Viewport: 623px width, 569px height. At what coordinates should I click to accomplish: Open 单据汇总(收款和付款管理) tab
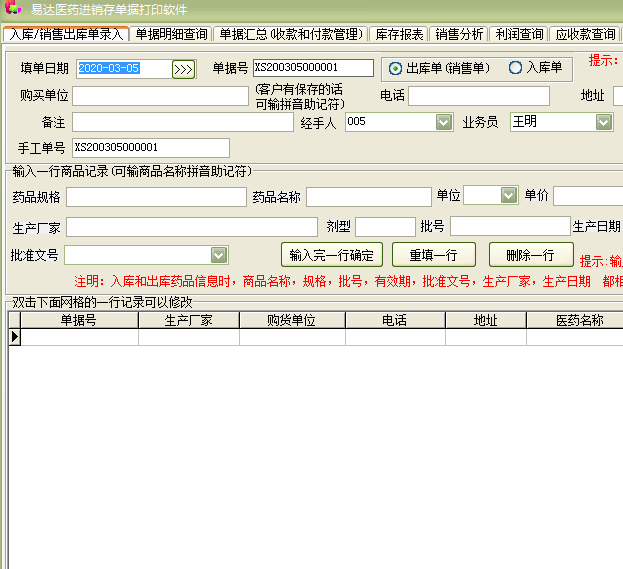(291, 34)
